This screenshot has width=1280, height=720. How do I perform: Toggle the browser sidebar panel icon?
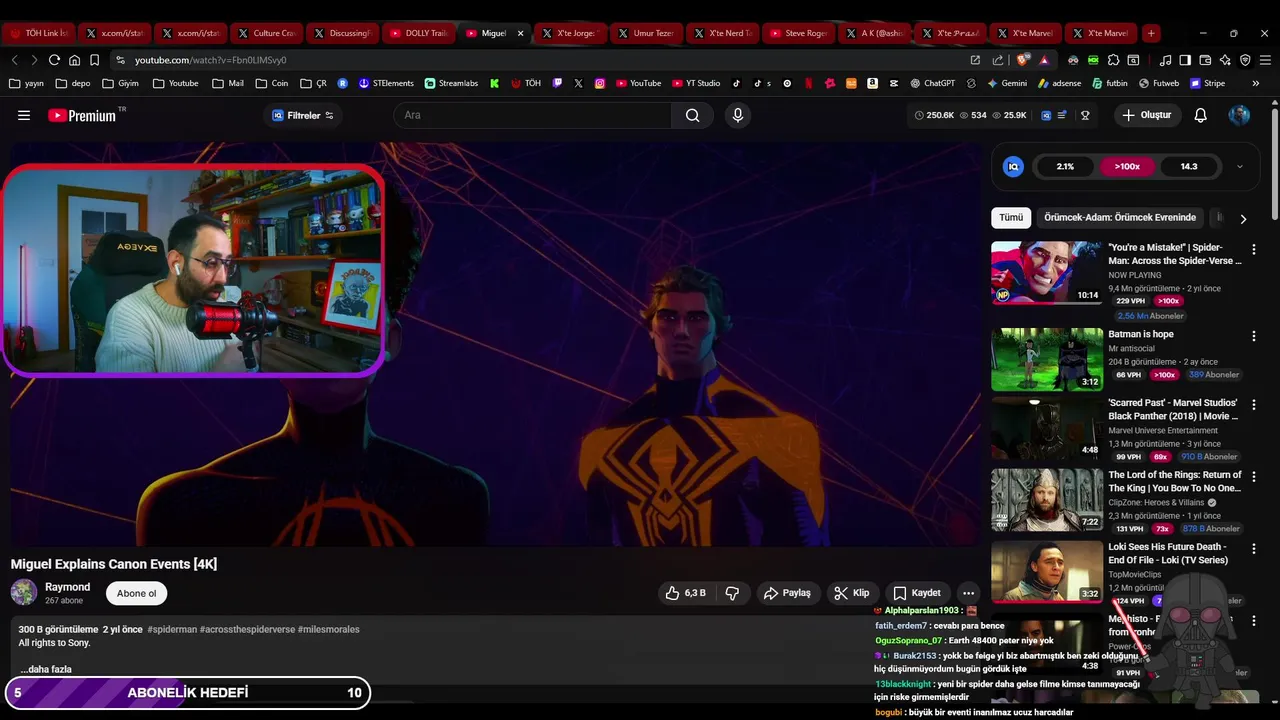[1185, 60]
